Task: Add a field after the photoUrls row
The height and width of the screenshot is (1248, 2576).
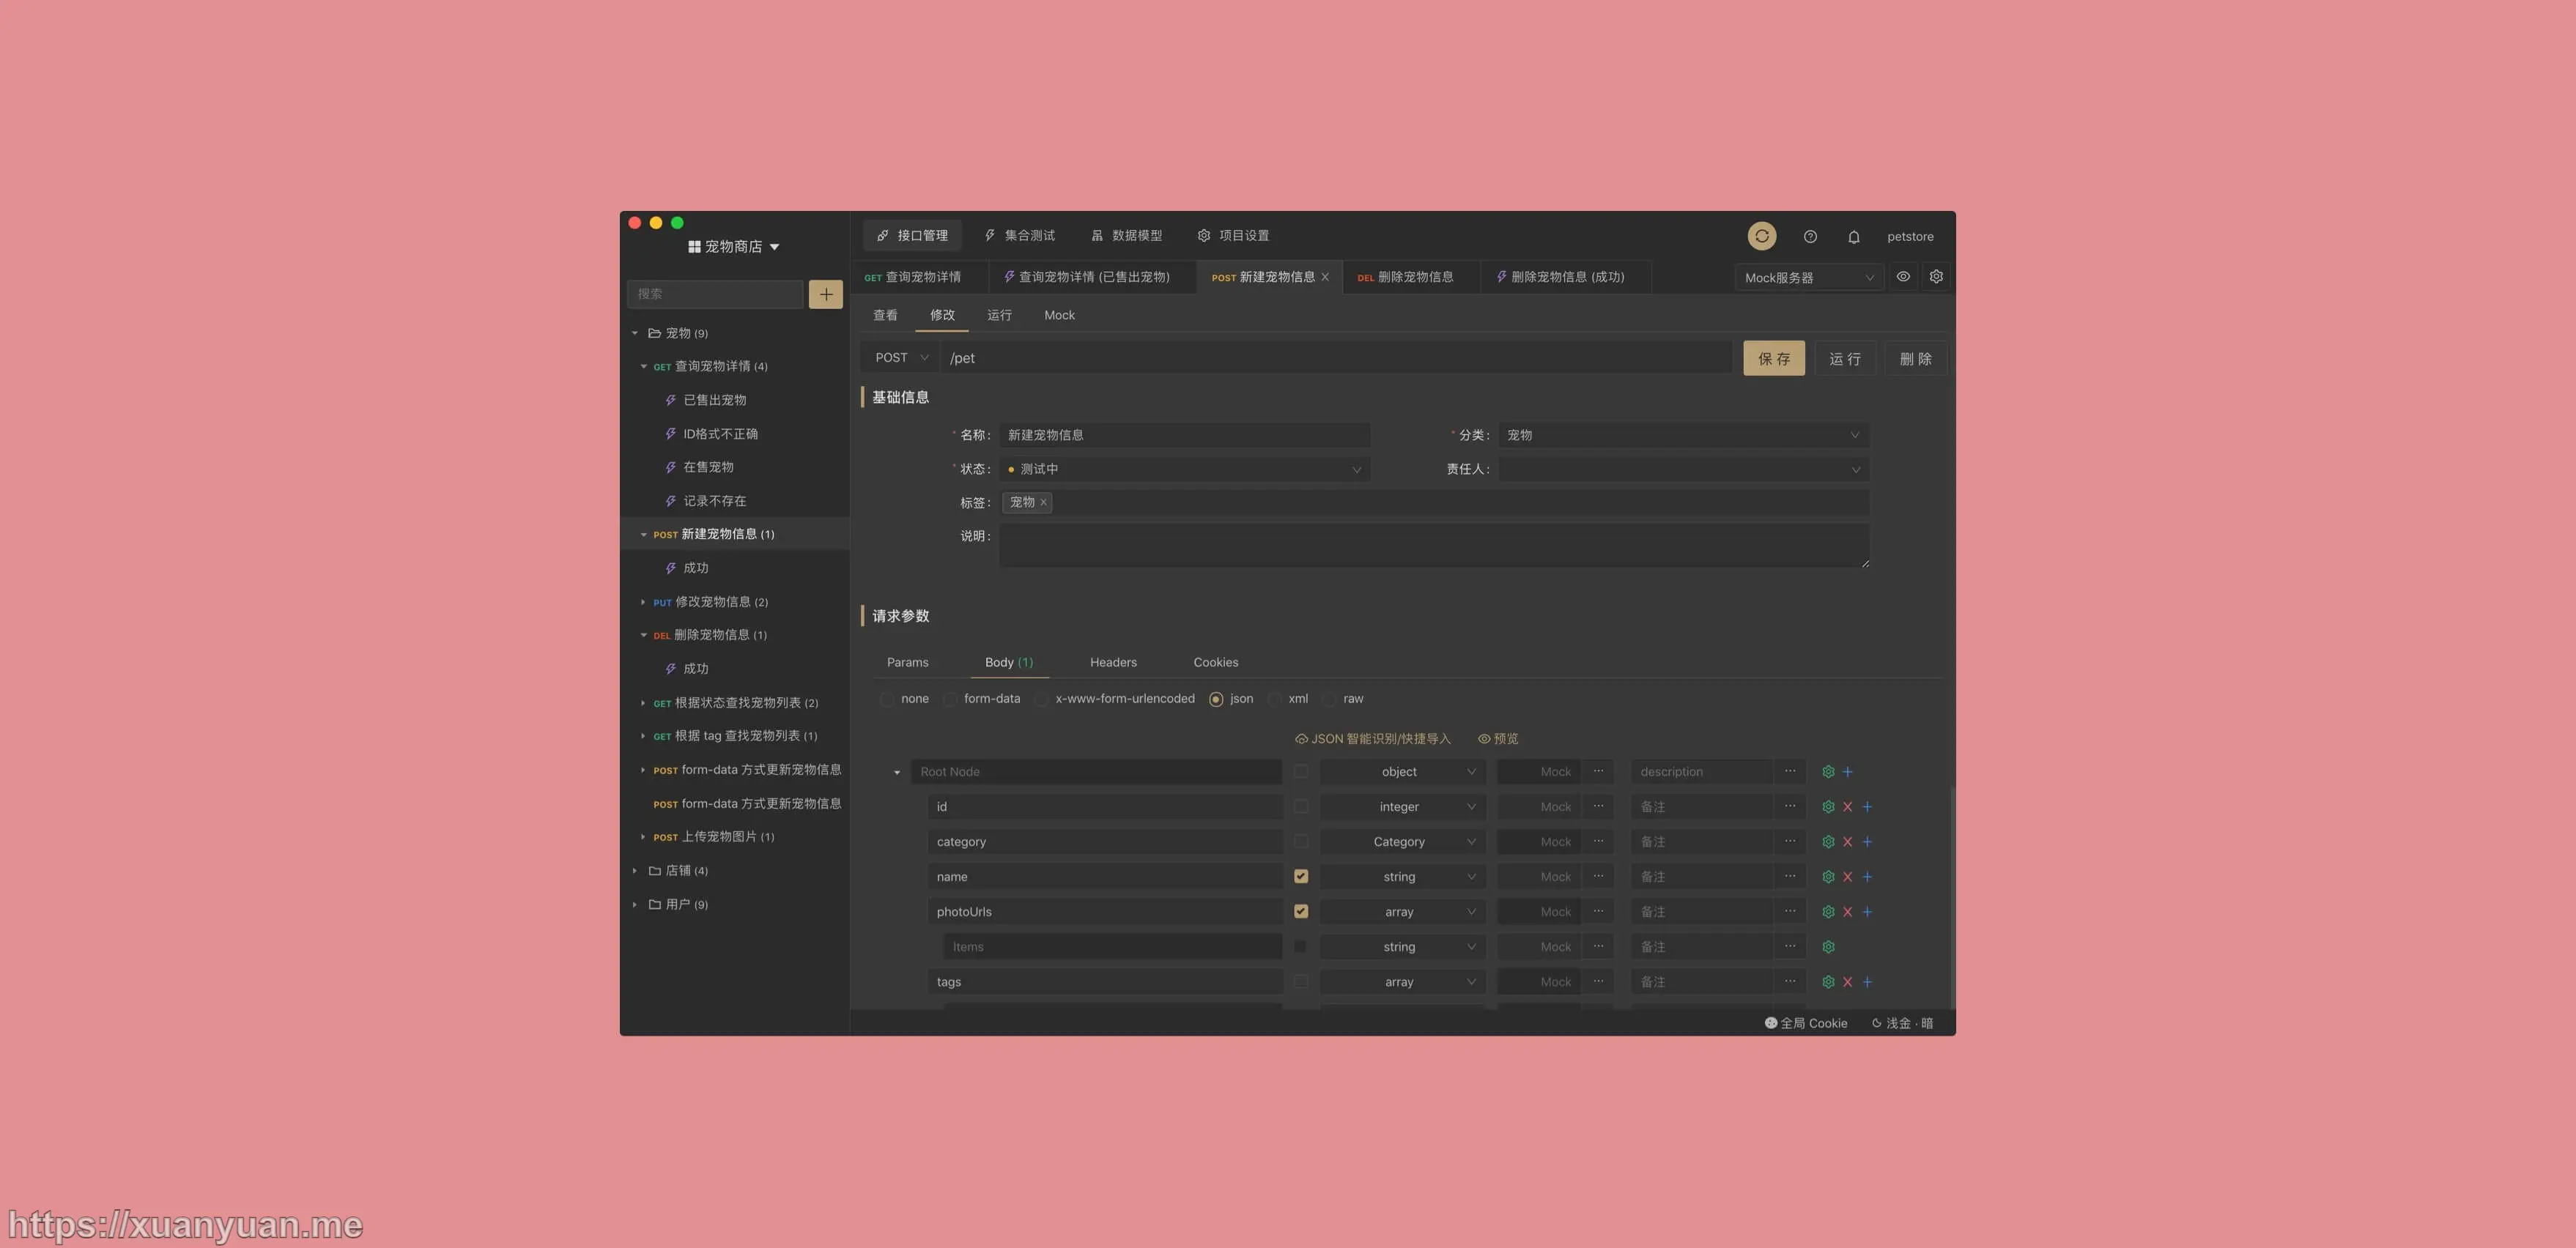Action: [x=1867, y=912]
